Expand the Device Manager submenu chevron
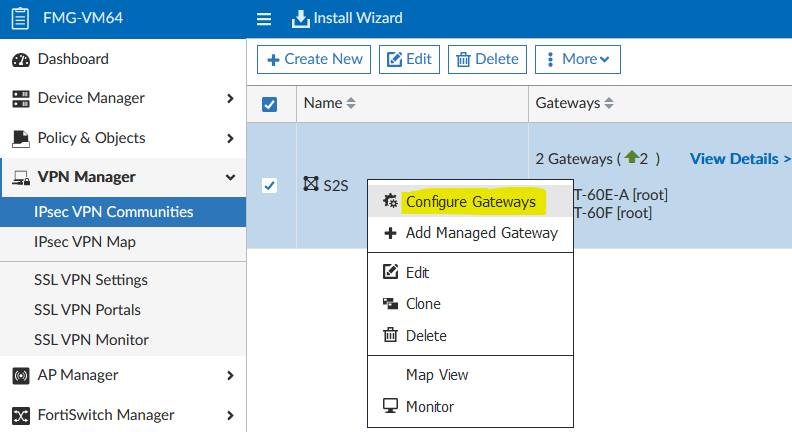 click(x=230, y=99)
